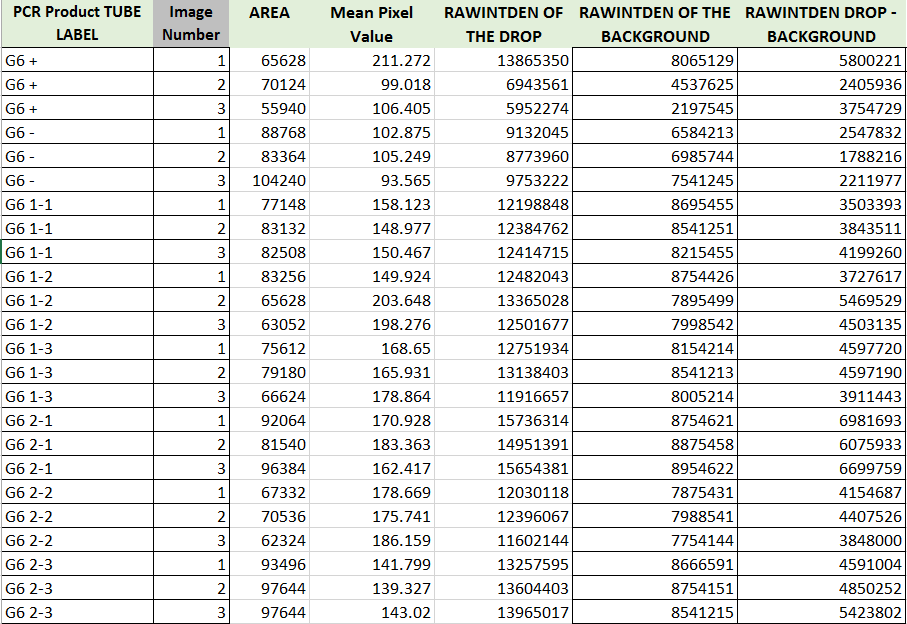Click the PCR Product TUBE LABEL header

click(77, 24)
